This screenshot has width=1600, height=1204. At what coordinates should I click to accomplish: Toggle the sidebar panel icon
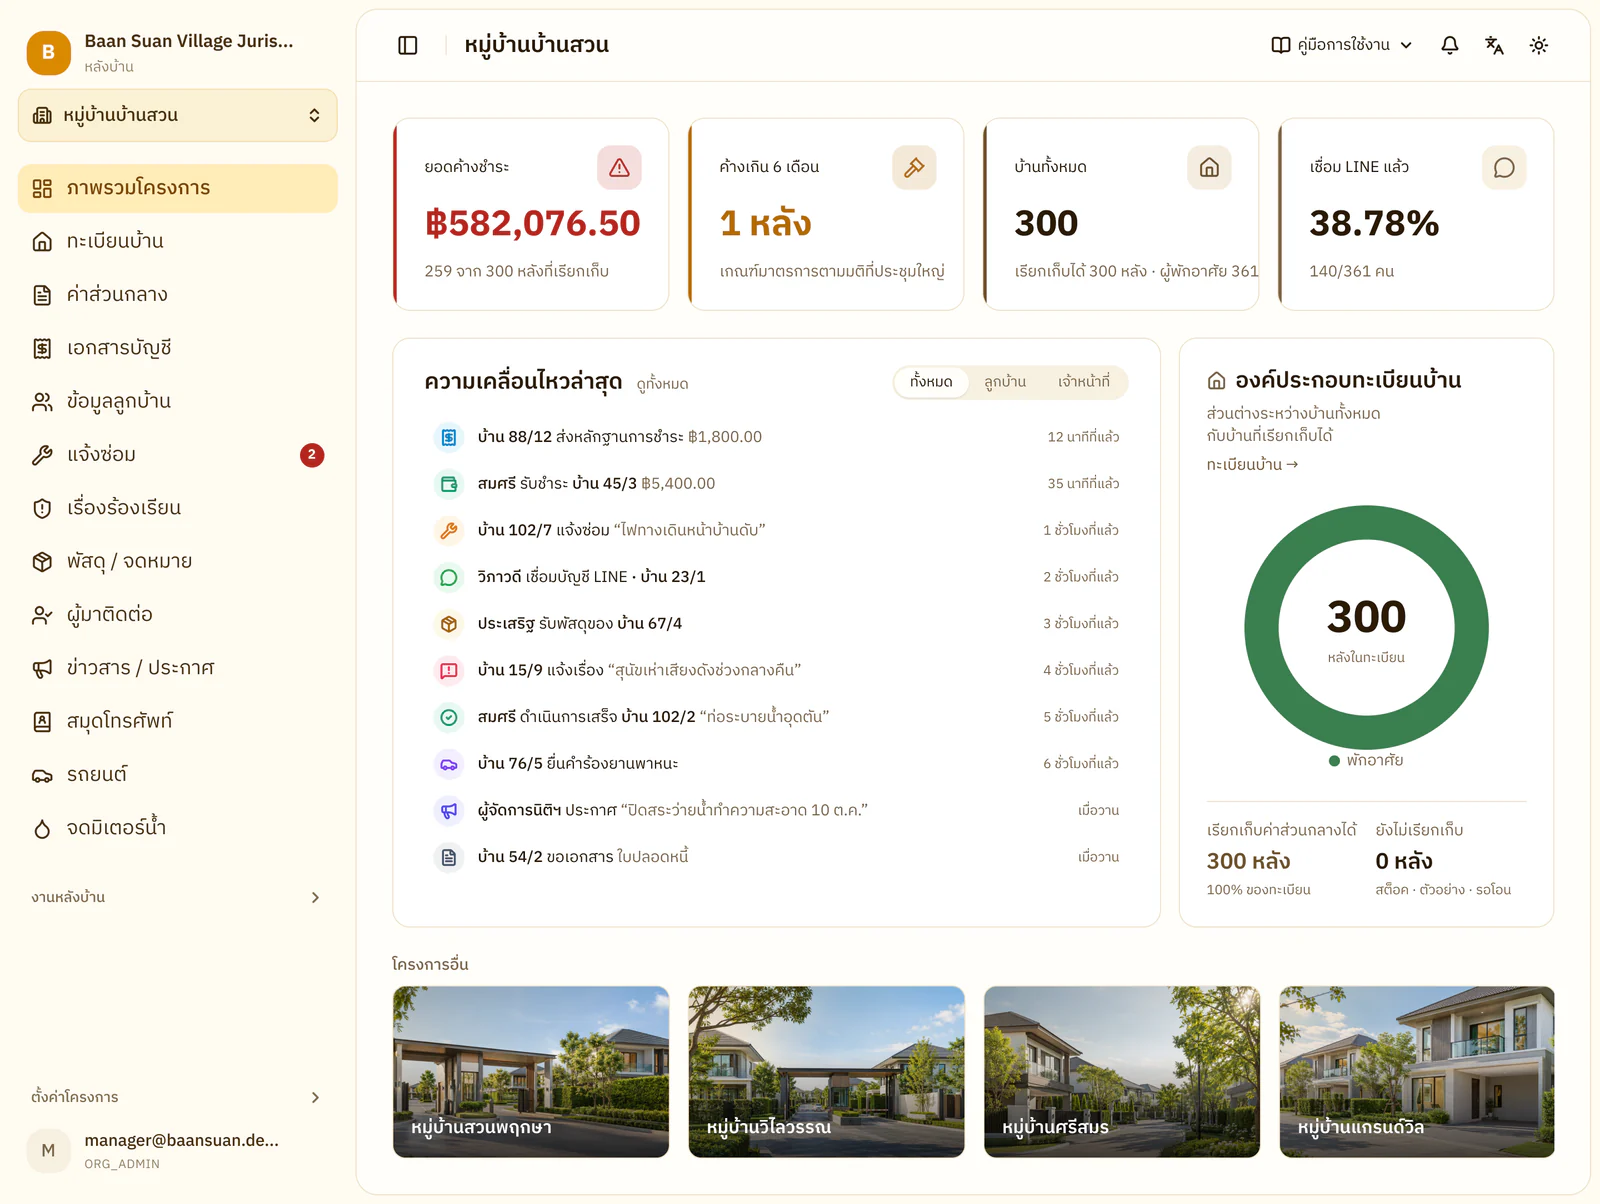408,45
